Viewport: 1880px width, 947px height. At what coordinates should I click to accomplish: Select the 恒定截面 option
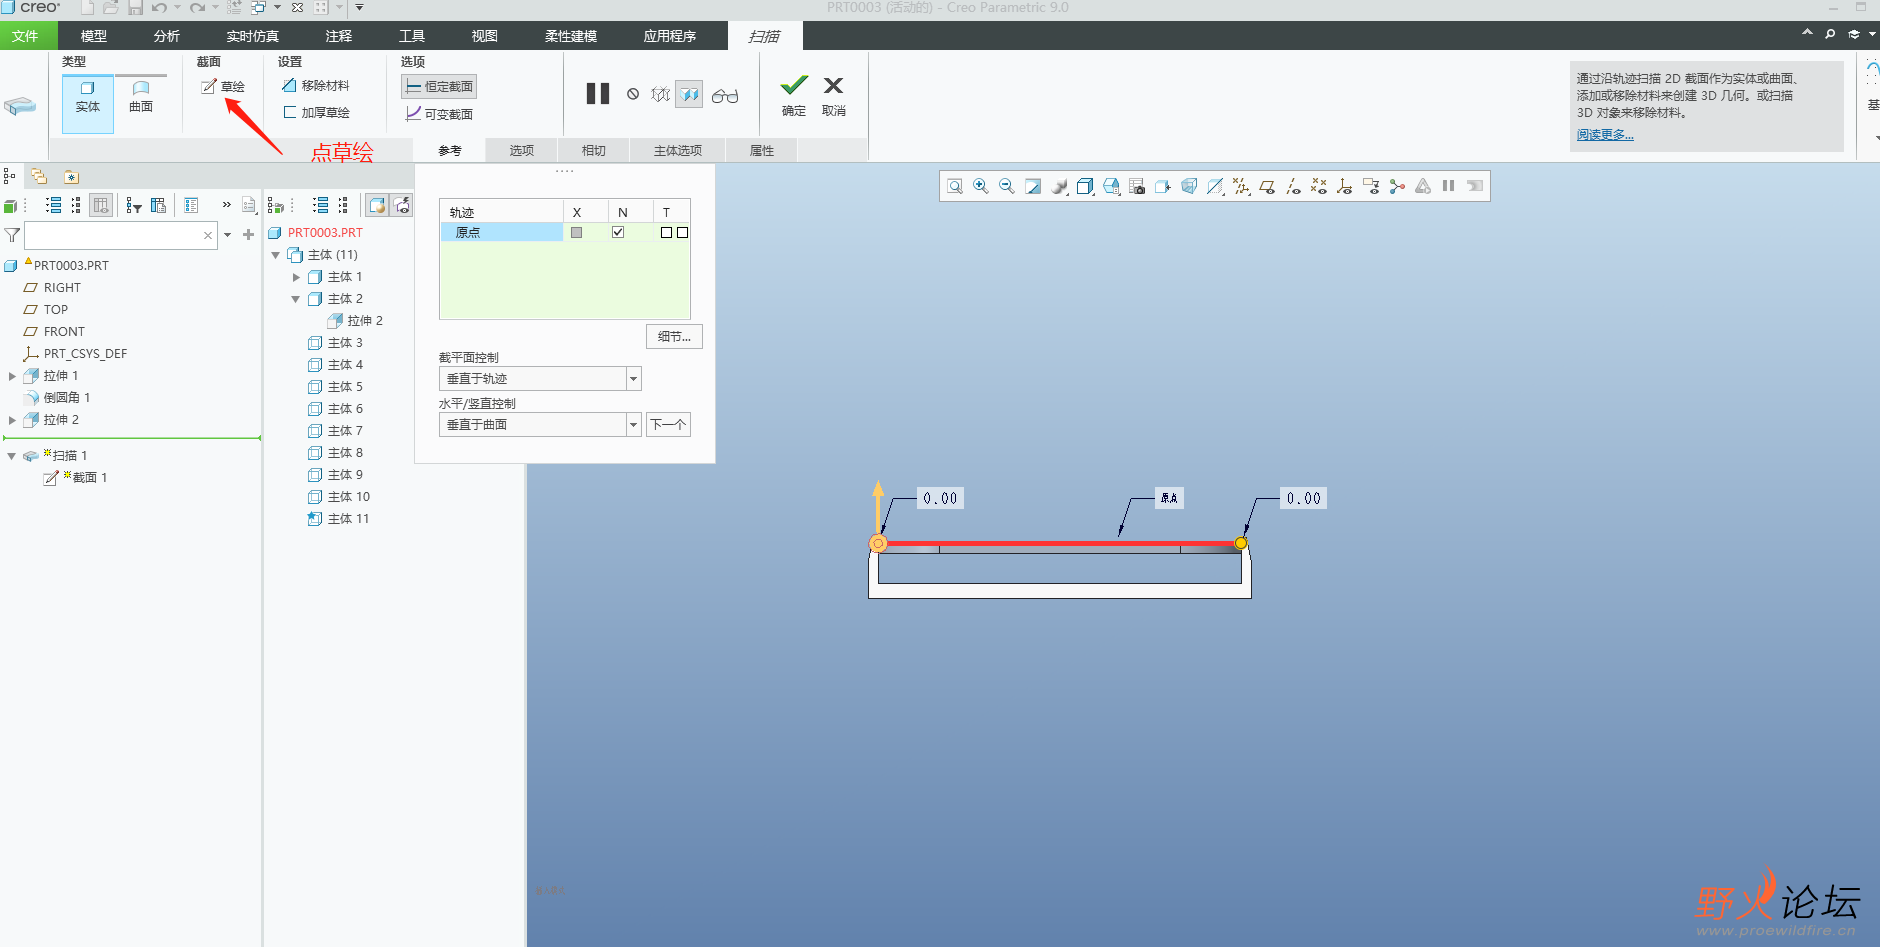click(x=439, y=87)
